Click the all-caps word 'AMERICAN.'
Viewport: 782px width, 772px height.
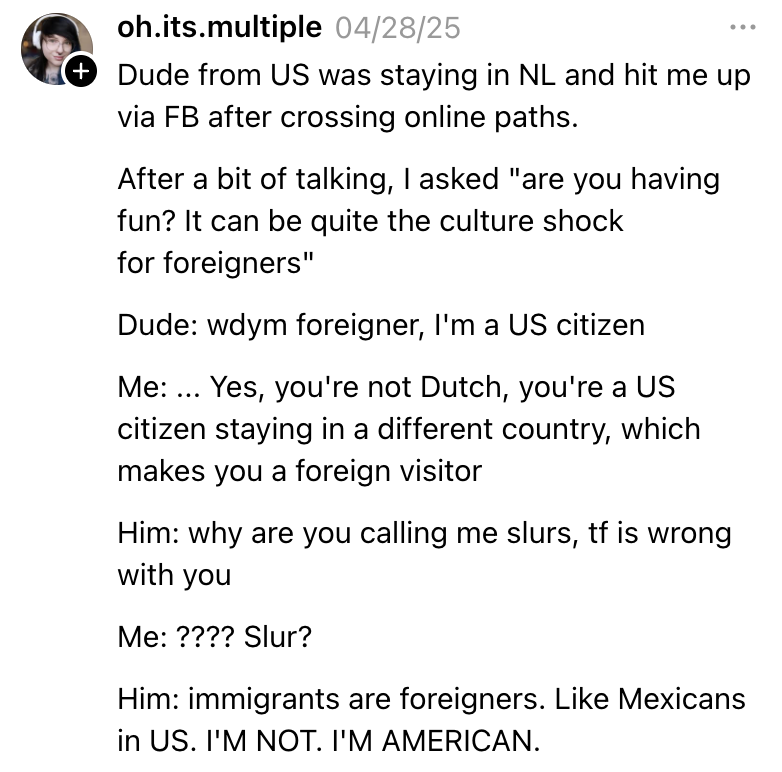point(461,741)
